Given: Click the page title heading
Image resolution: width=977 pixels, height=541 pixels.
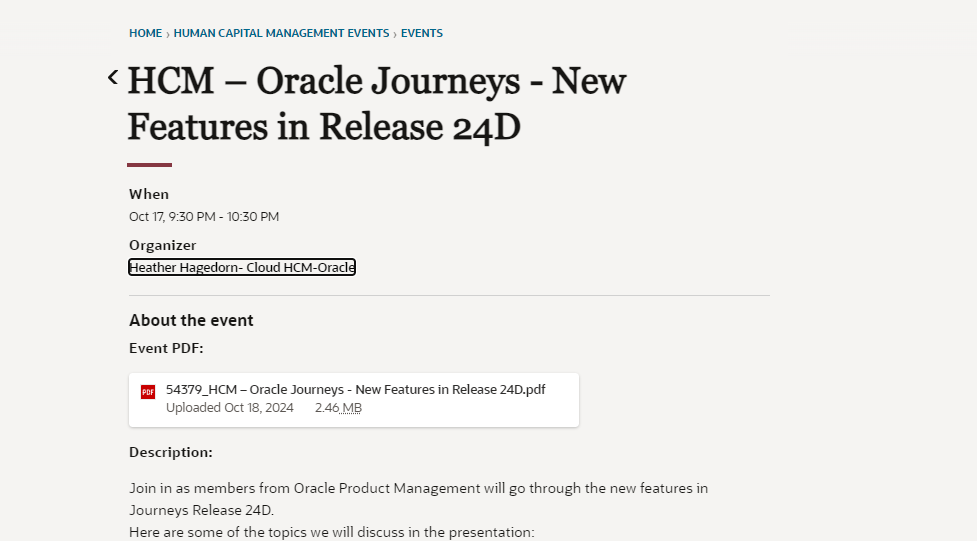Looking at the screenshot, I should coord(377,103).
